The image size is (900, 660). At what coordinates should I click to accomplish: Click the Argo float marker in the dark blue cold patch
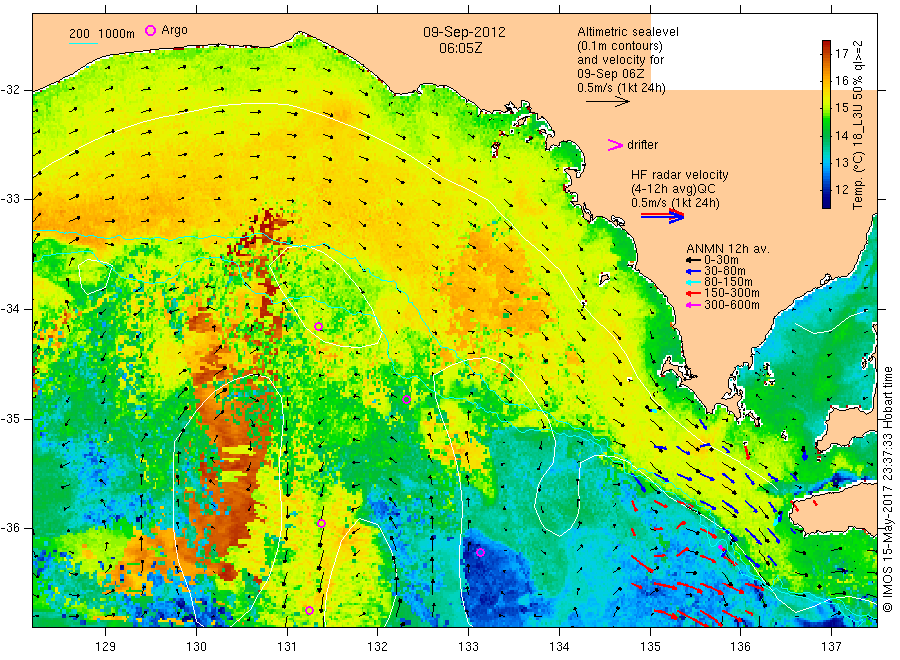pyautogui.click(x=481, y=553)
